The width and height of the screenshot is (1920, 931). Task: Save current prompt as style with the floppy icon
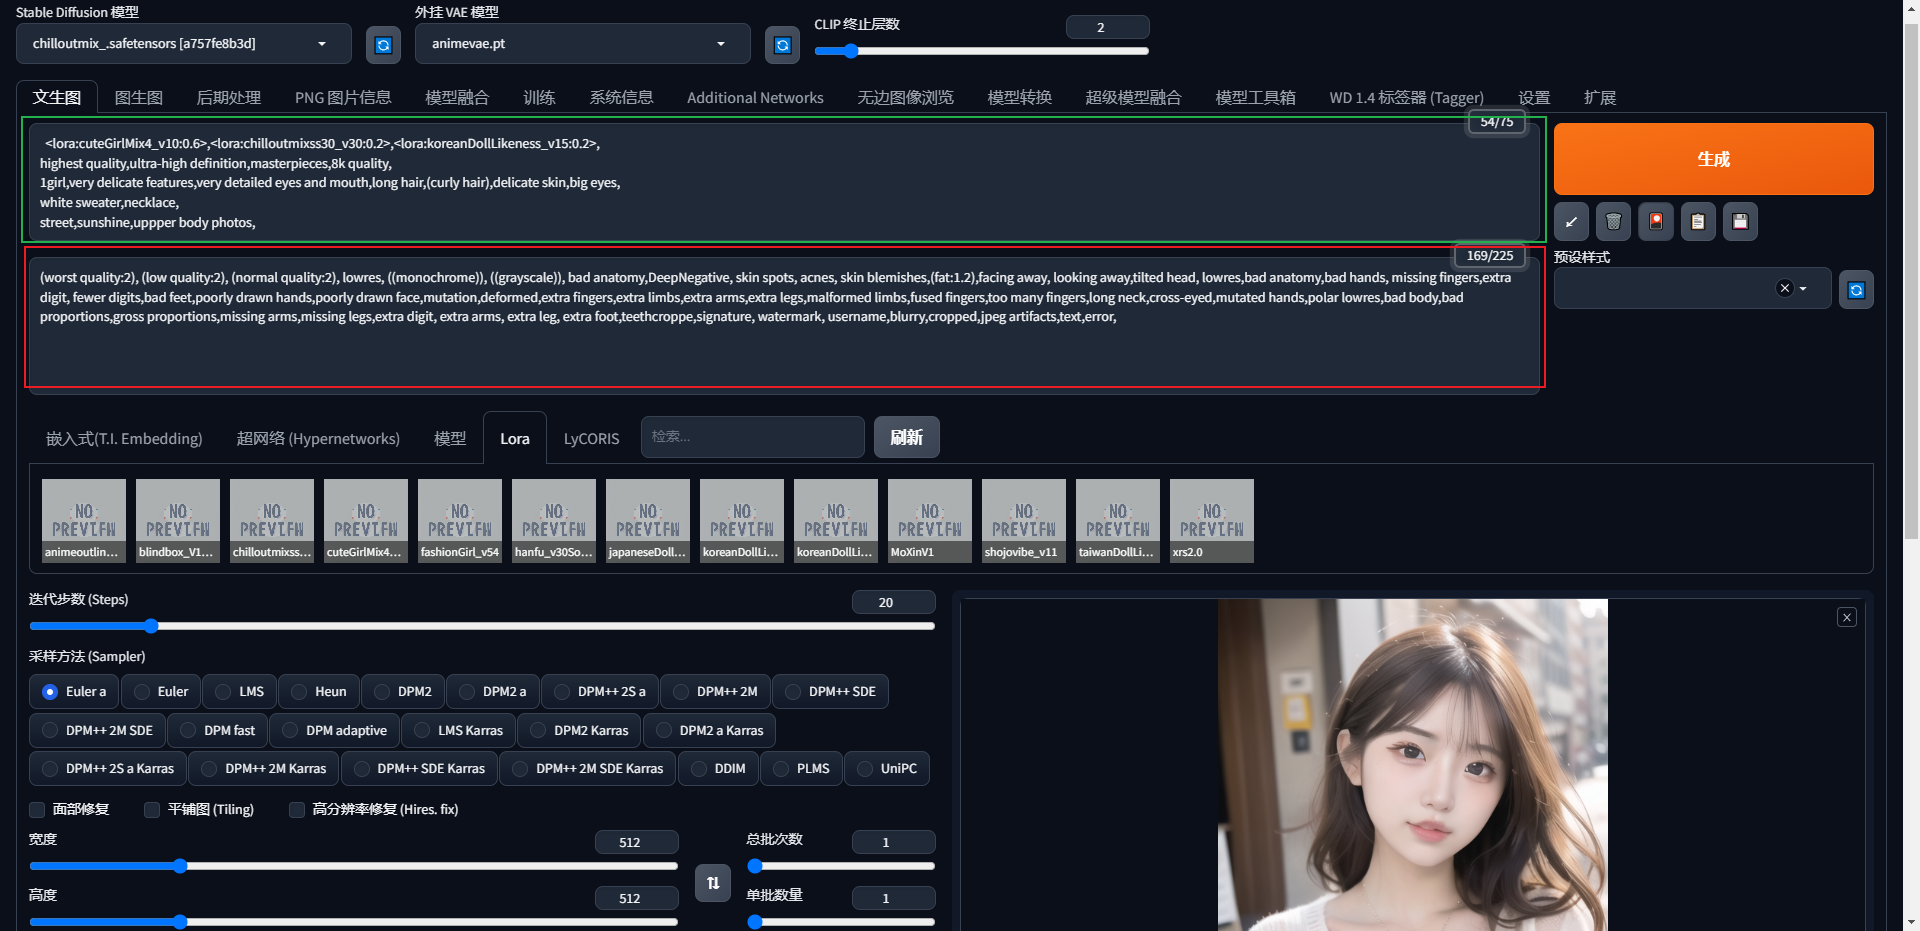click(1739, 222)
